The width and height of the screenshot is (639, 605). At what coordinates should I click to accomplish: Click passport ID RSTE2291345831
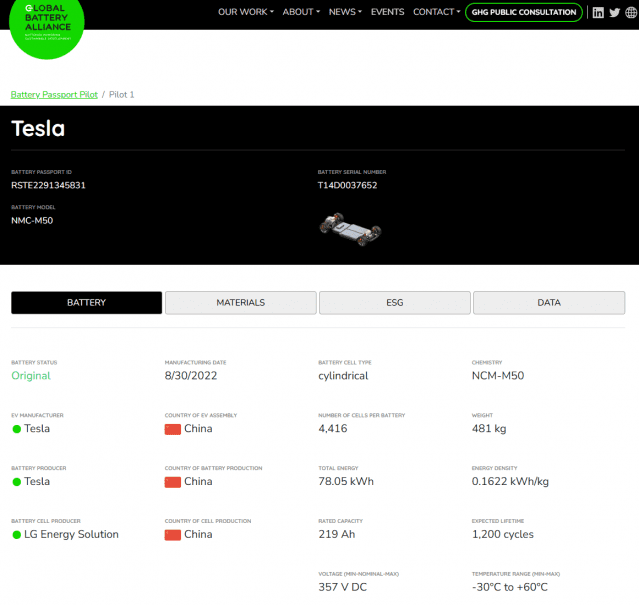coord(48,185)
